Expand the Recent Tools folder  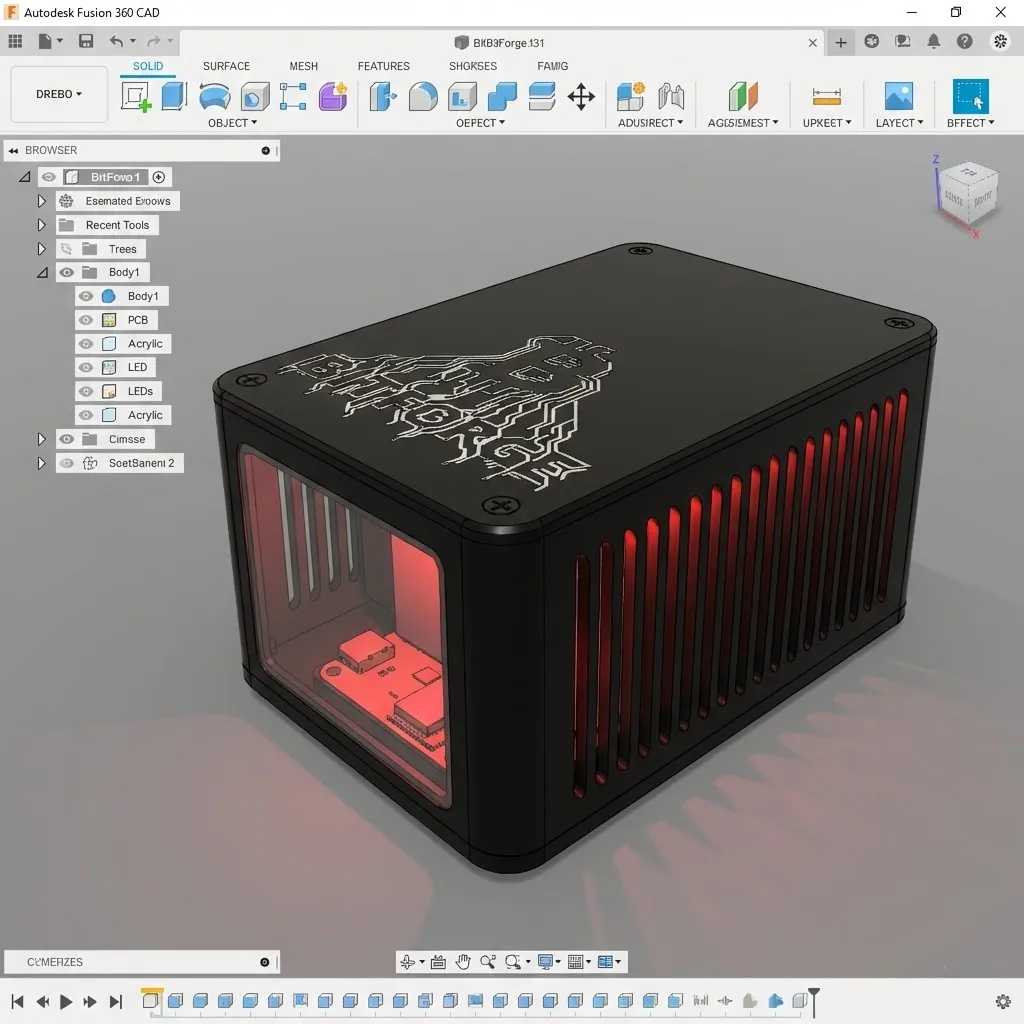click(x=40, y=224)
